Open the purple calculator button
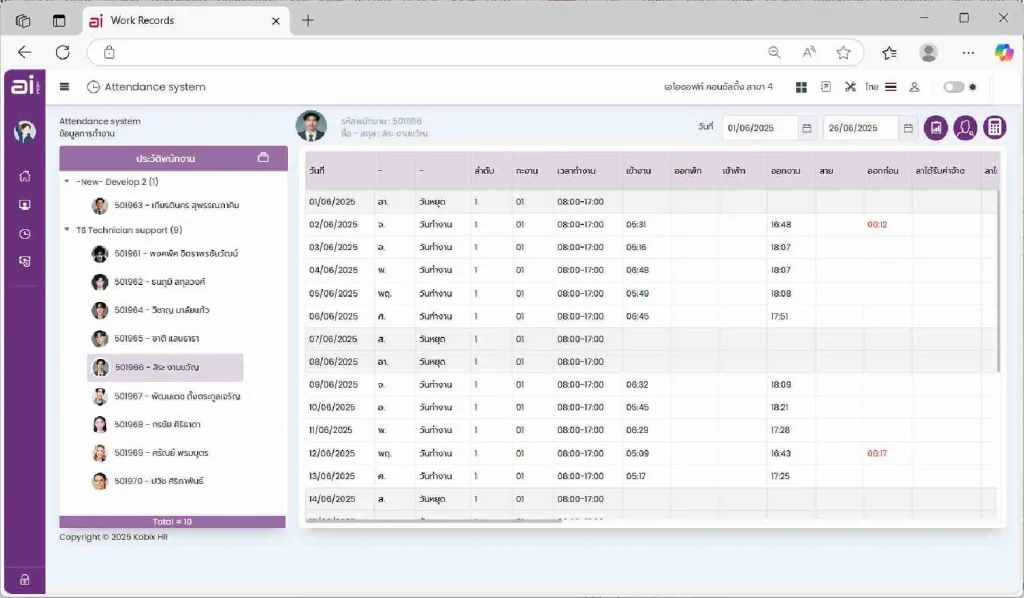This screenshot has width=1024, height=598. pyautogui.click(x=994, y=127)
